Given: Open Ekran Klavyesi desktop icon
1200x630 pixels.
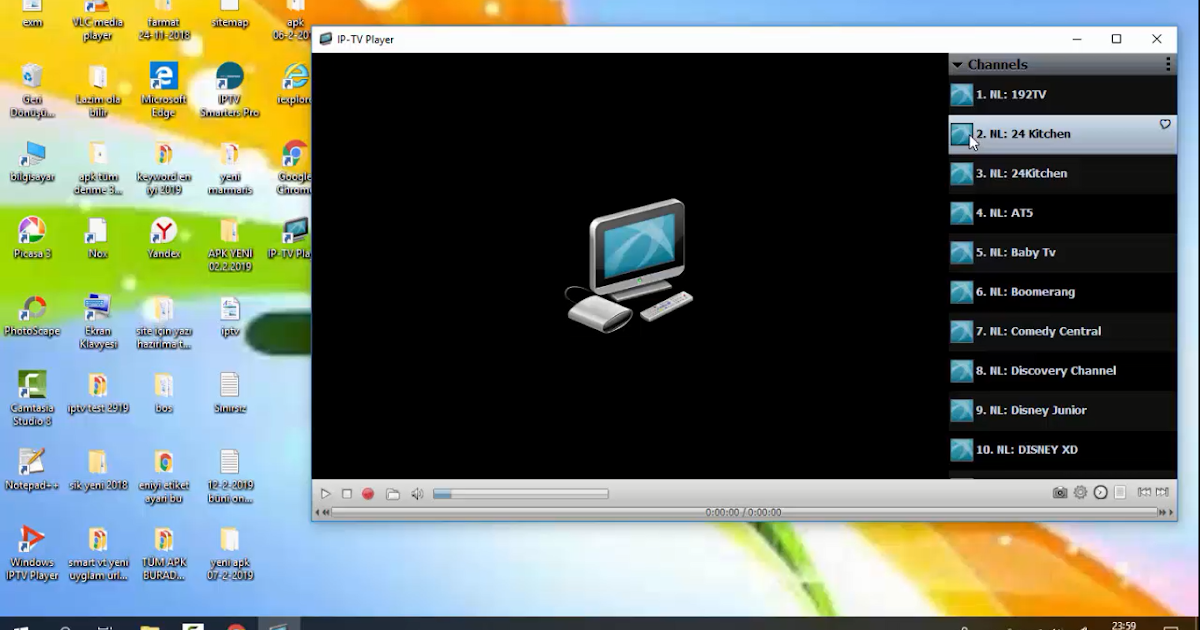Looking at the screenshot, I should [98, 321].
